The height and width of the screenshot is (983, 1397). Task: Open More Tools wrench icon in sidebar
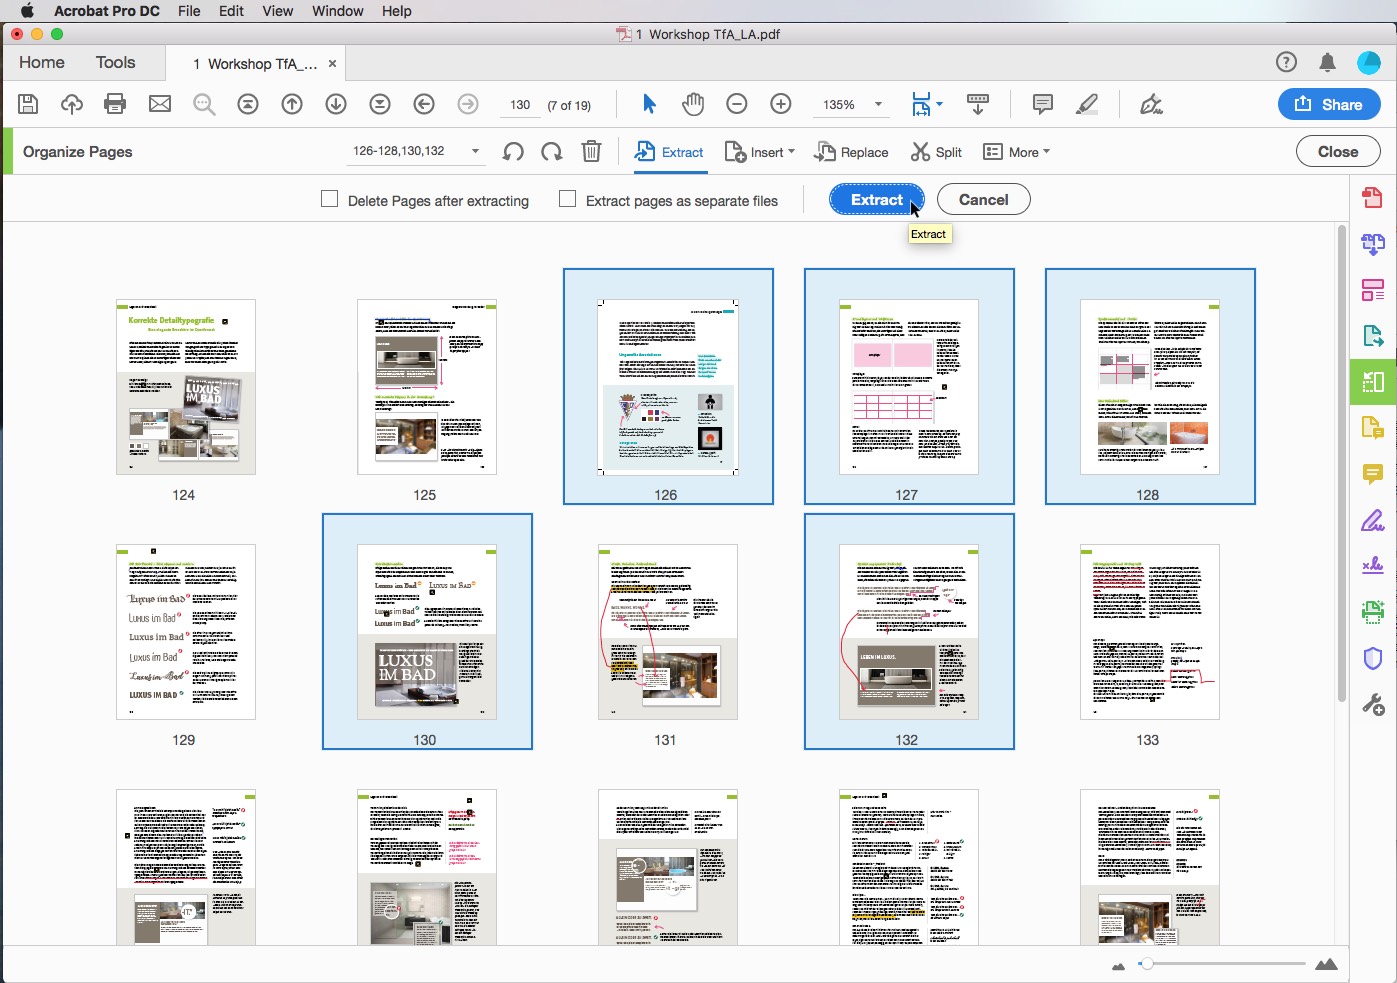pyautogui.click(x=1373, y=704)
